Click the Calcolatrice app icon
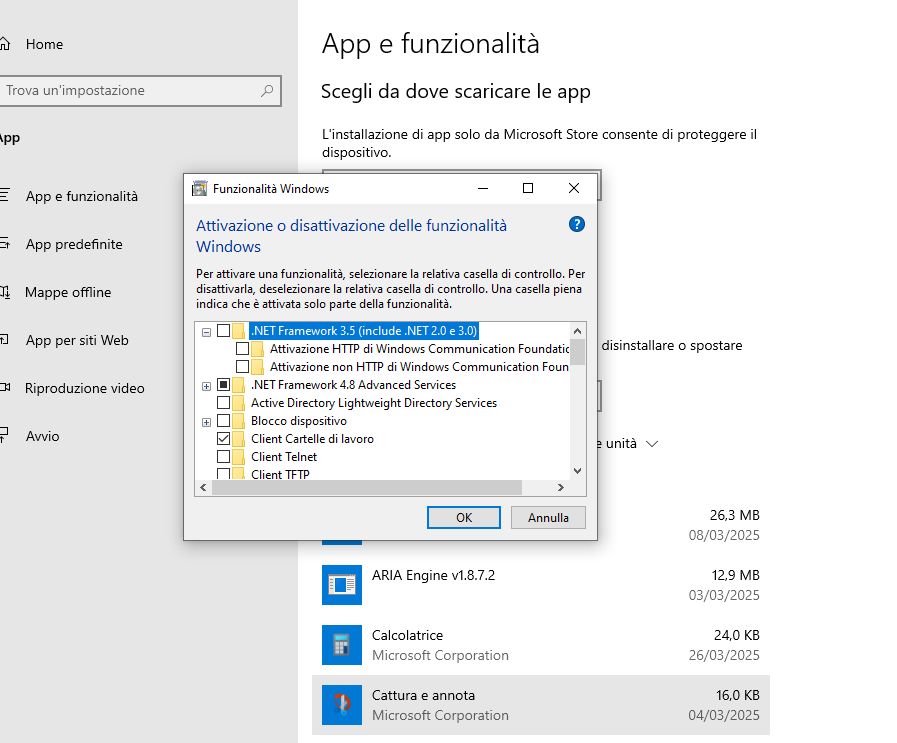The width and height of the screenshot is (897, 743). coord(342,645)
